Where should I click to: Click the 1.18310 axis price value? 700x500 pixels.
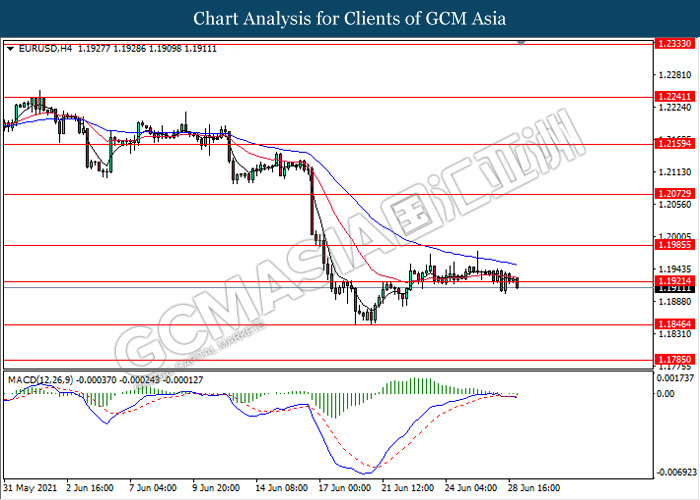point(675,334)
